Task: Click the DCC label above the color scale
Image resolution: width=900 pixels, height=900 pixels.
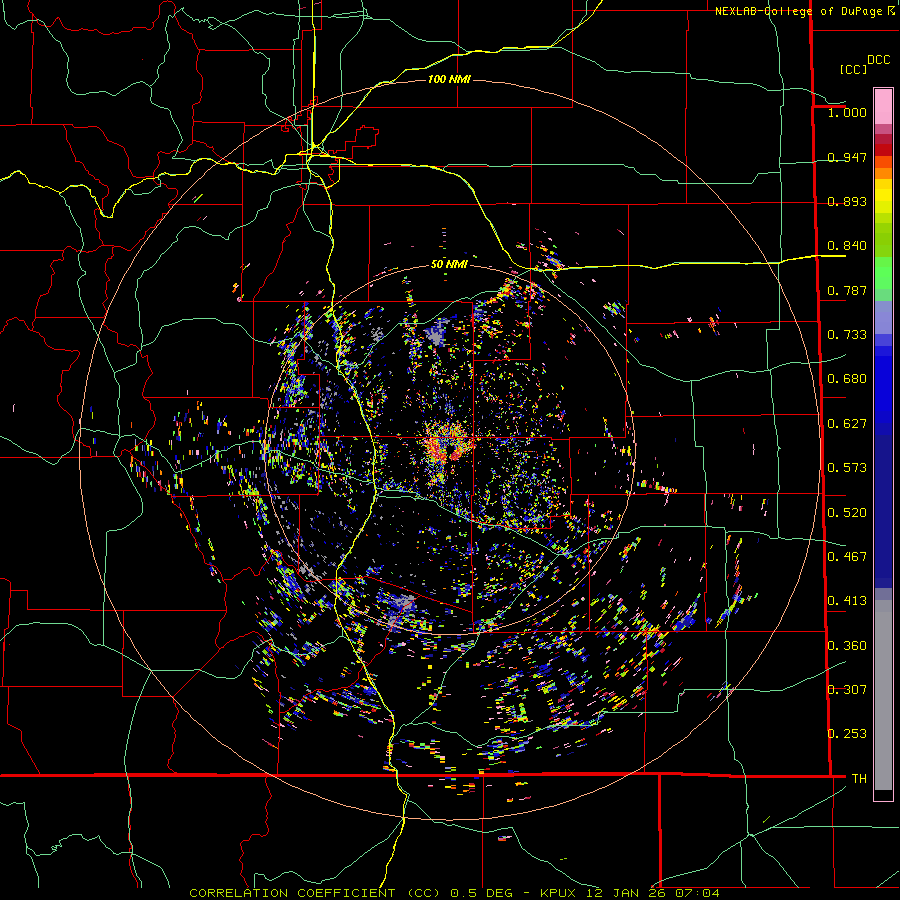Action: point(878,60)
